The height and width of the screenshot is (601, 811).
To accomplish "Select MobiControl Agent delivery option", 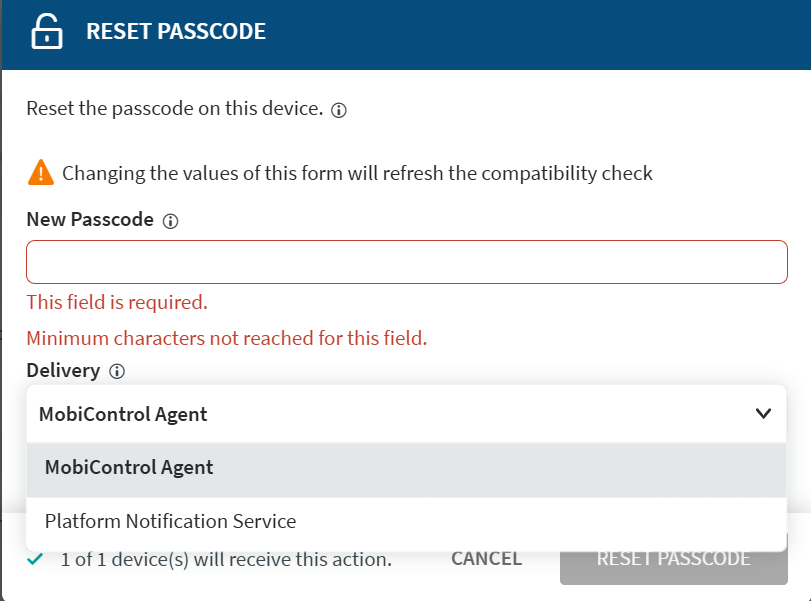I will pos(129,468).
